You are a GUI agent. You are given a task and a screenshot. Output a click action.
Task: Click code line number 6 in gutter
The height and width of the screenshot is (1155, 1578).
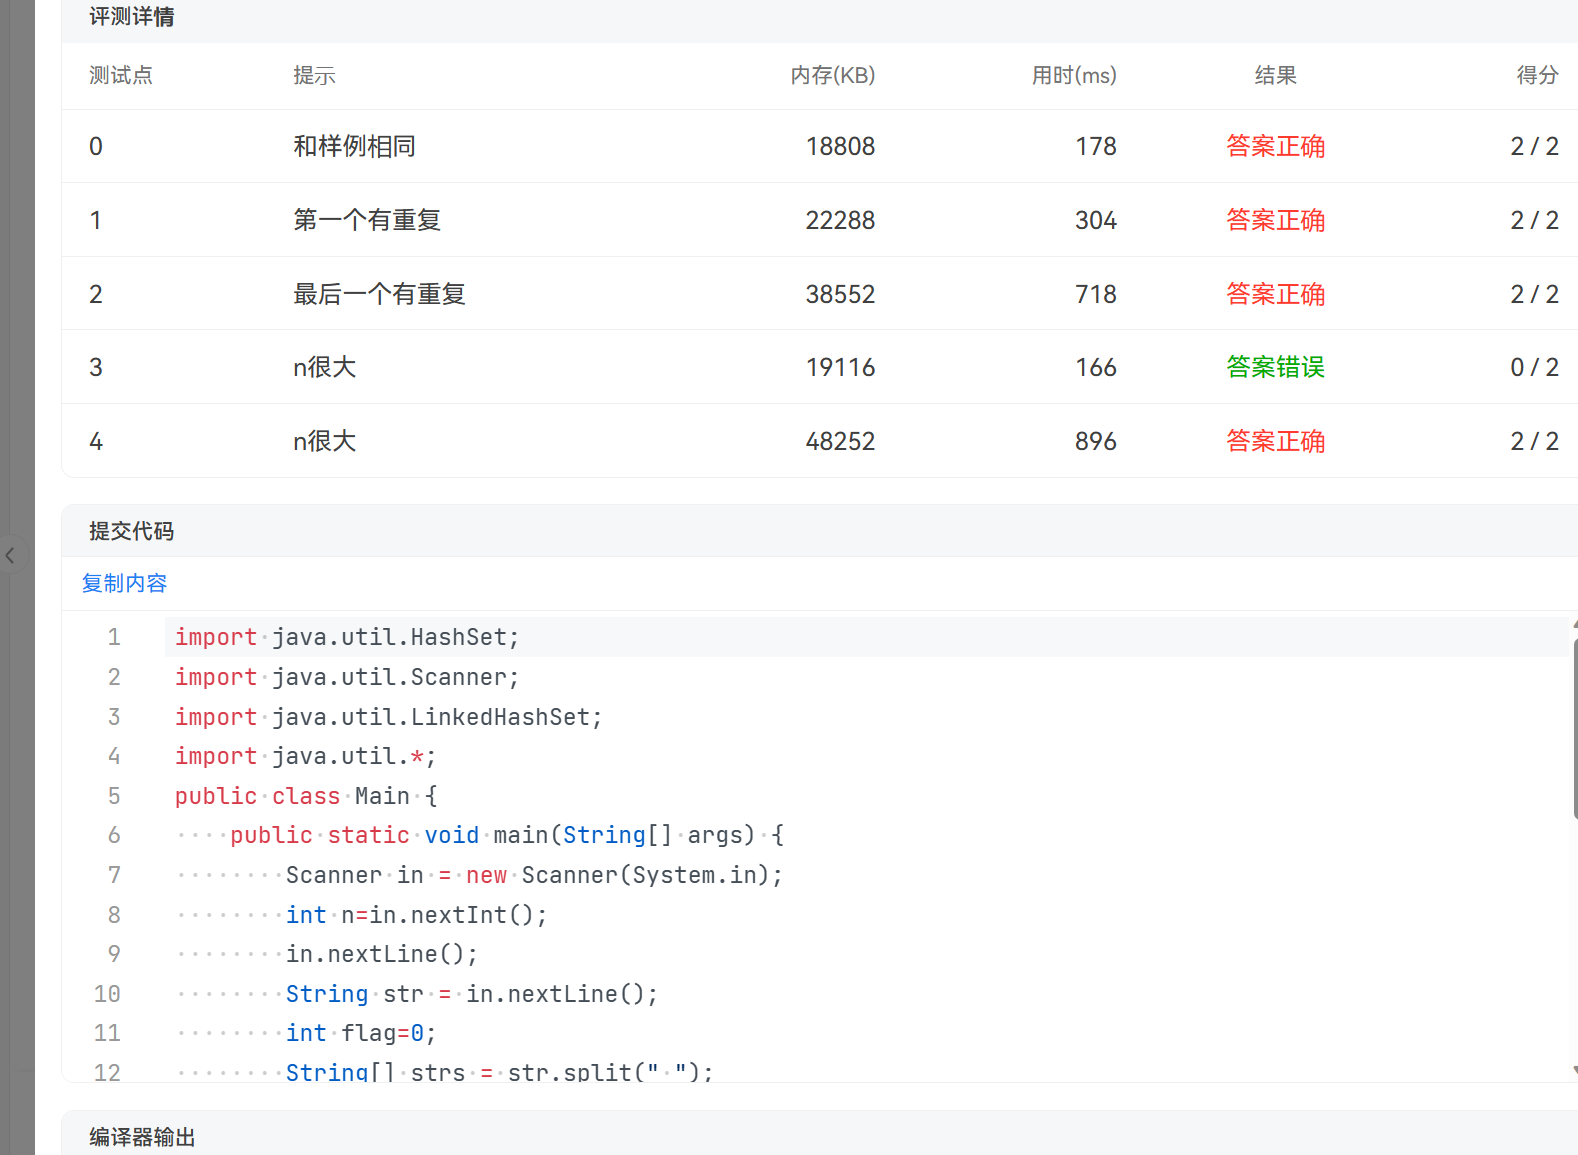(114, 835)
